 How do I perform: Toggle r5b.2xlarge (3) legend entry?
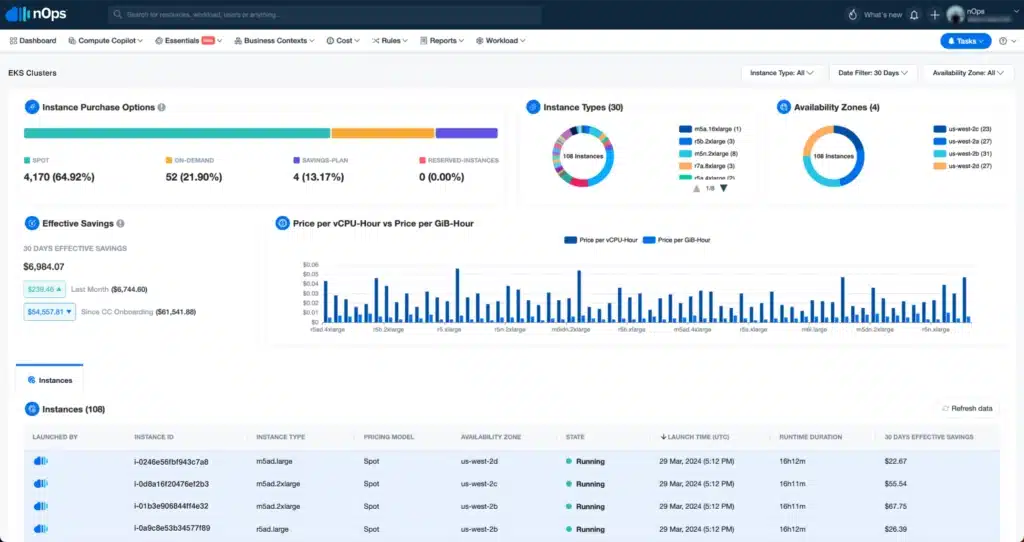coord(707,141)
